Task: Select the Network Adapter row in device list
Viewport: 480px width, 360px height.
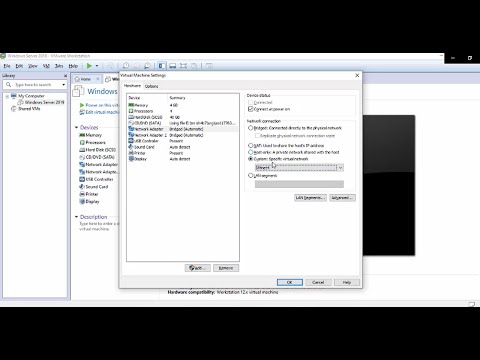Action: (x=183, y=129)
